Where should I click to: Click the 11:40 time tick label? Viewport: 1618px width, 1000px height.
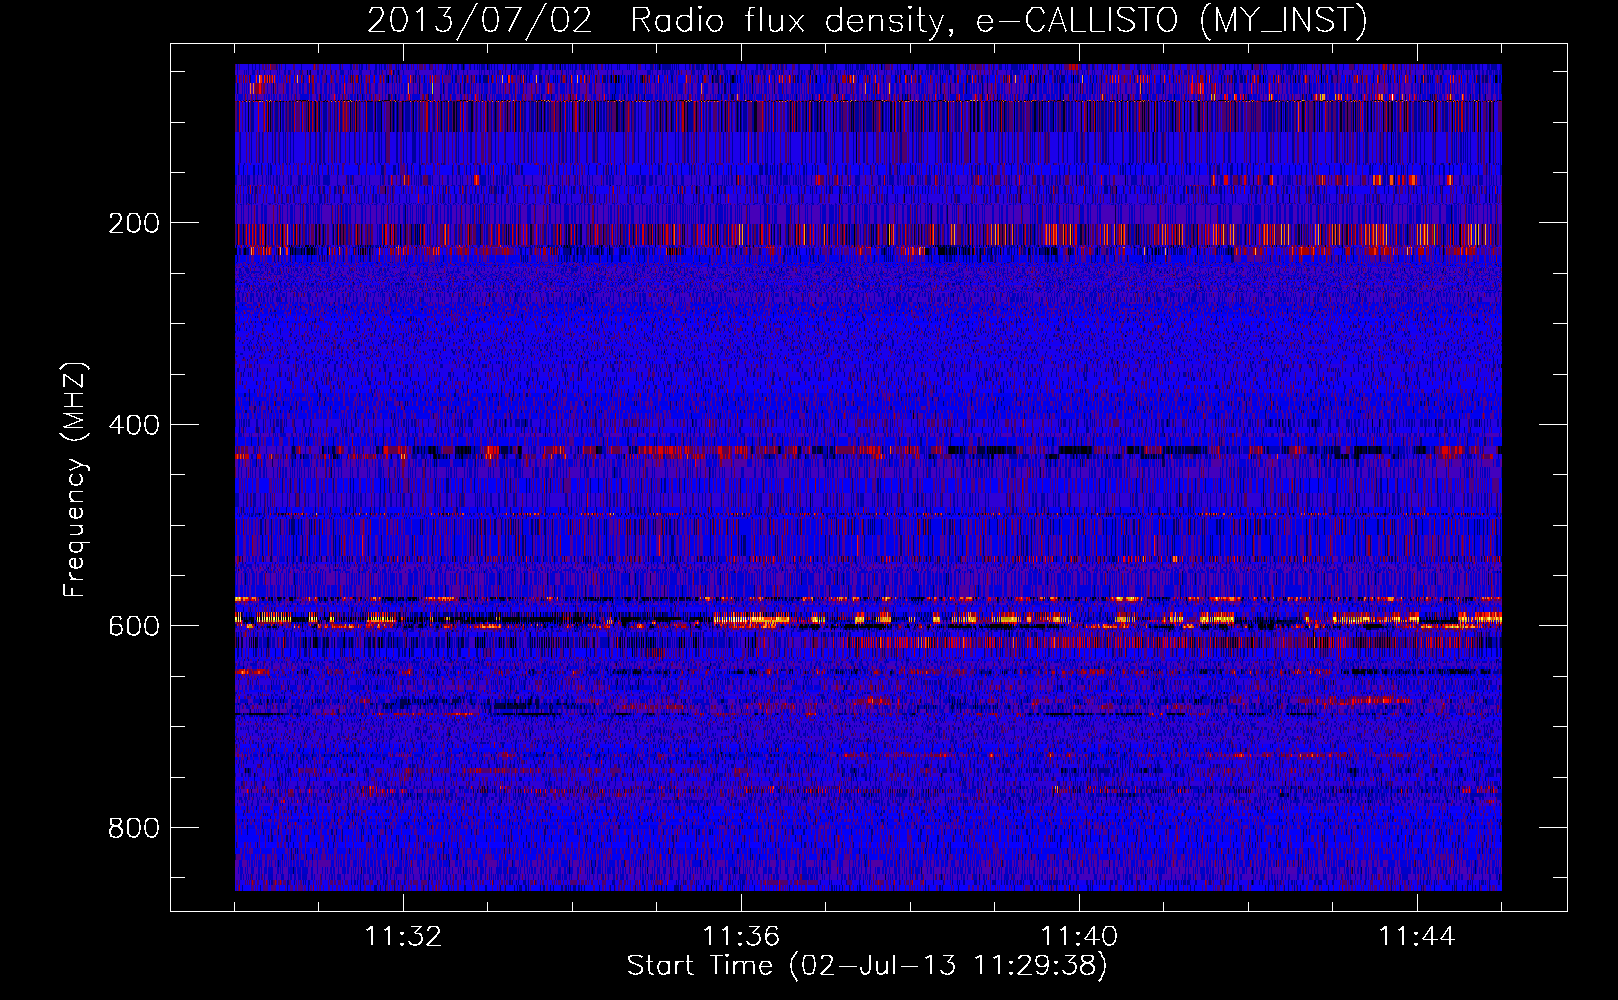click(x=1079, y=937)
